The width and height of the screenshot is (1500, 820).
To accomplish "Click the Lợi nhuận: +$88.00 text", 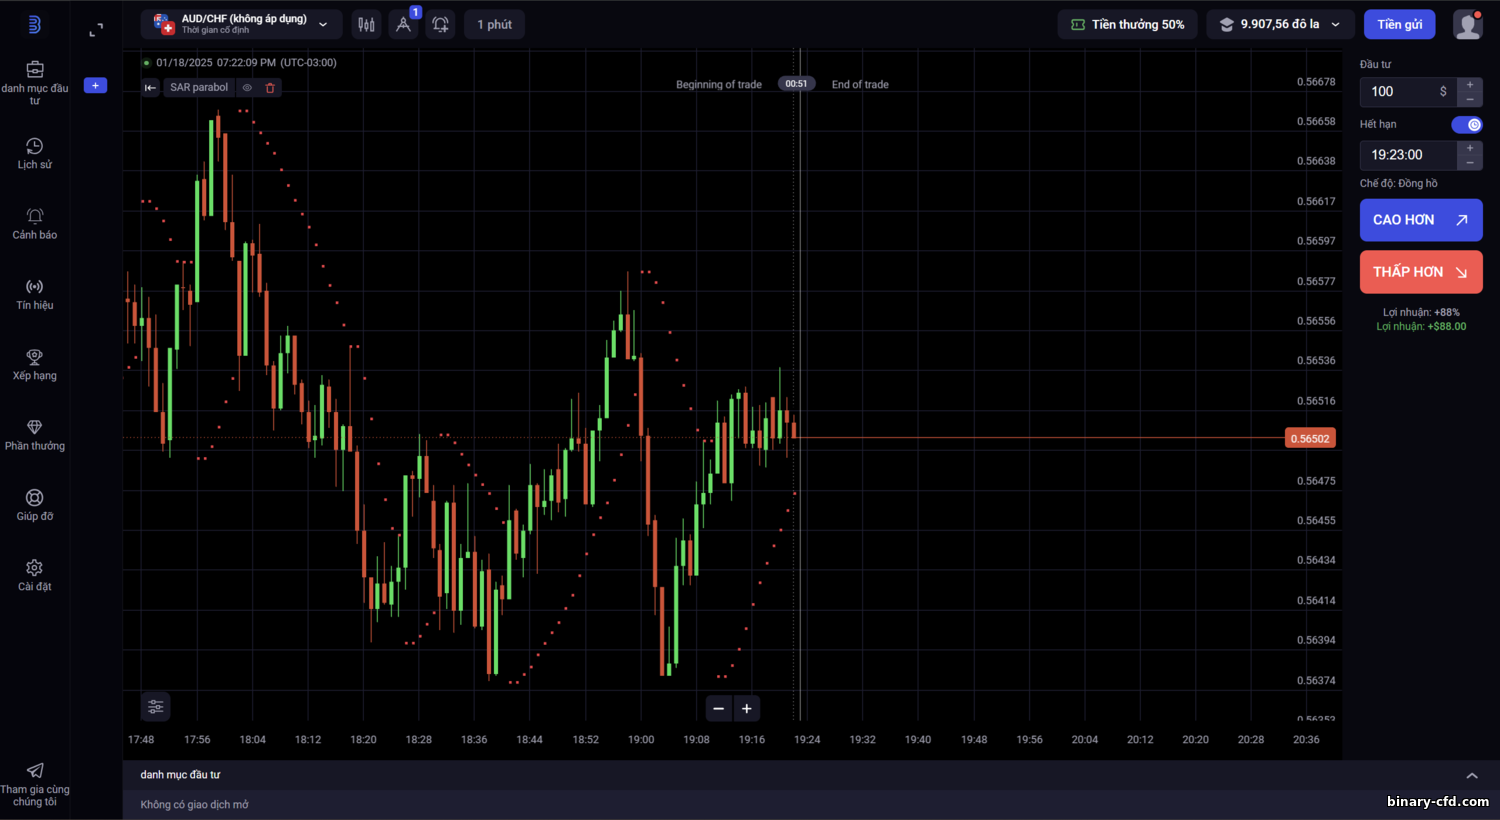I will pos(1421,326).
